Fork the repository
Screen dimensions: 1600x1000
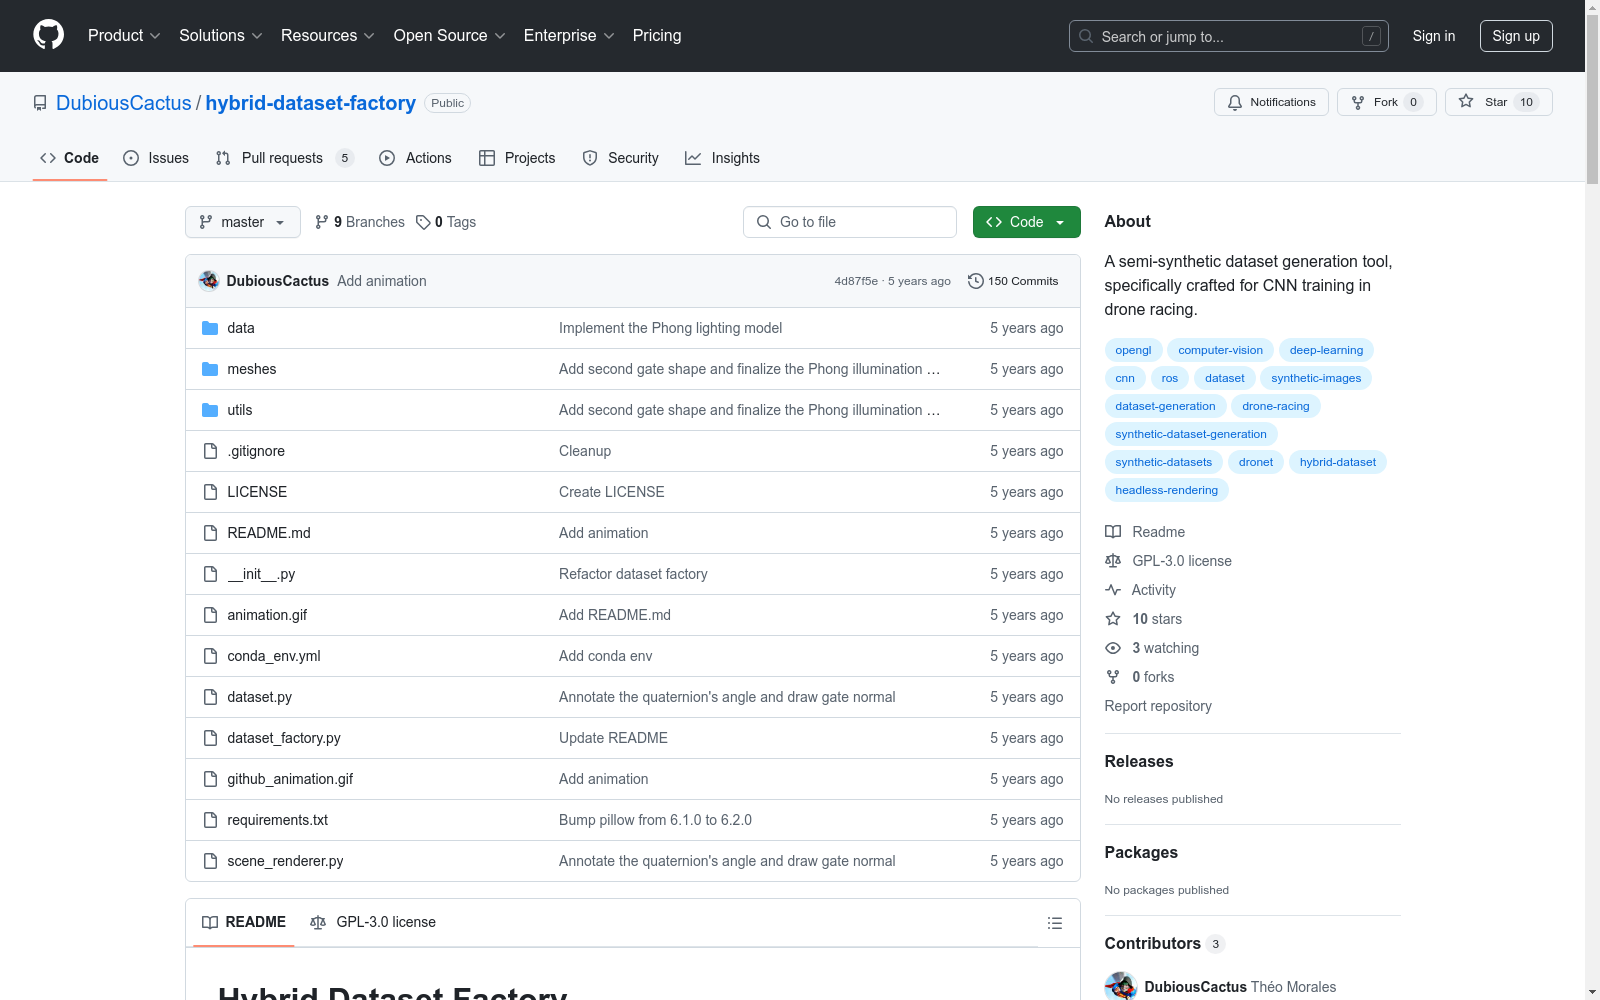coord(1386,102)
